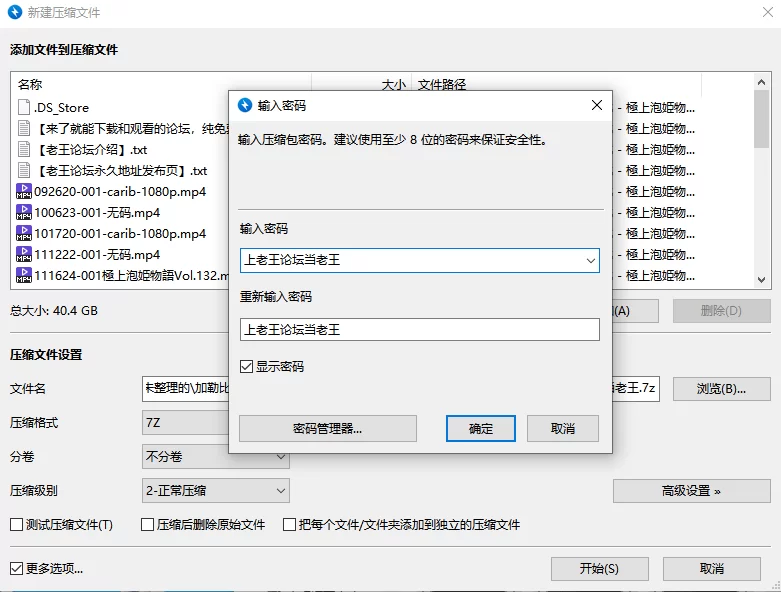
Task: Click 确定 to confirm the password
Action: click(x=481, y=428)
